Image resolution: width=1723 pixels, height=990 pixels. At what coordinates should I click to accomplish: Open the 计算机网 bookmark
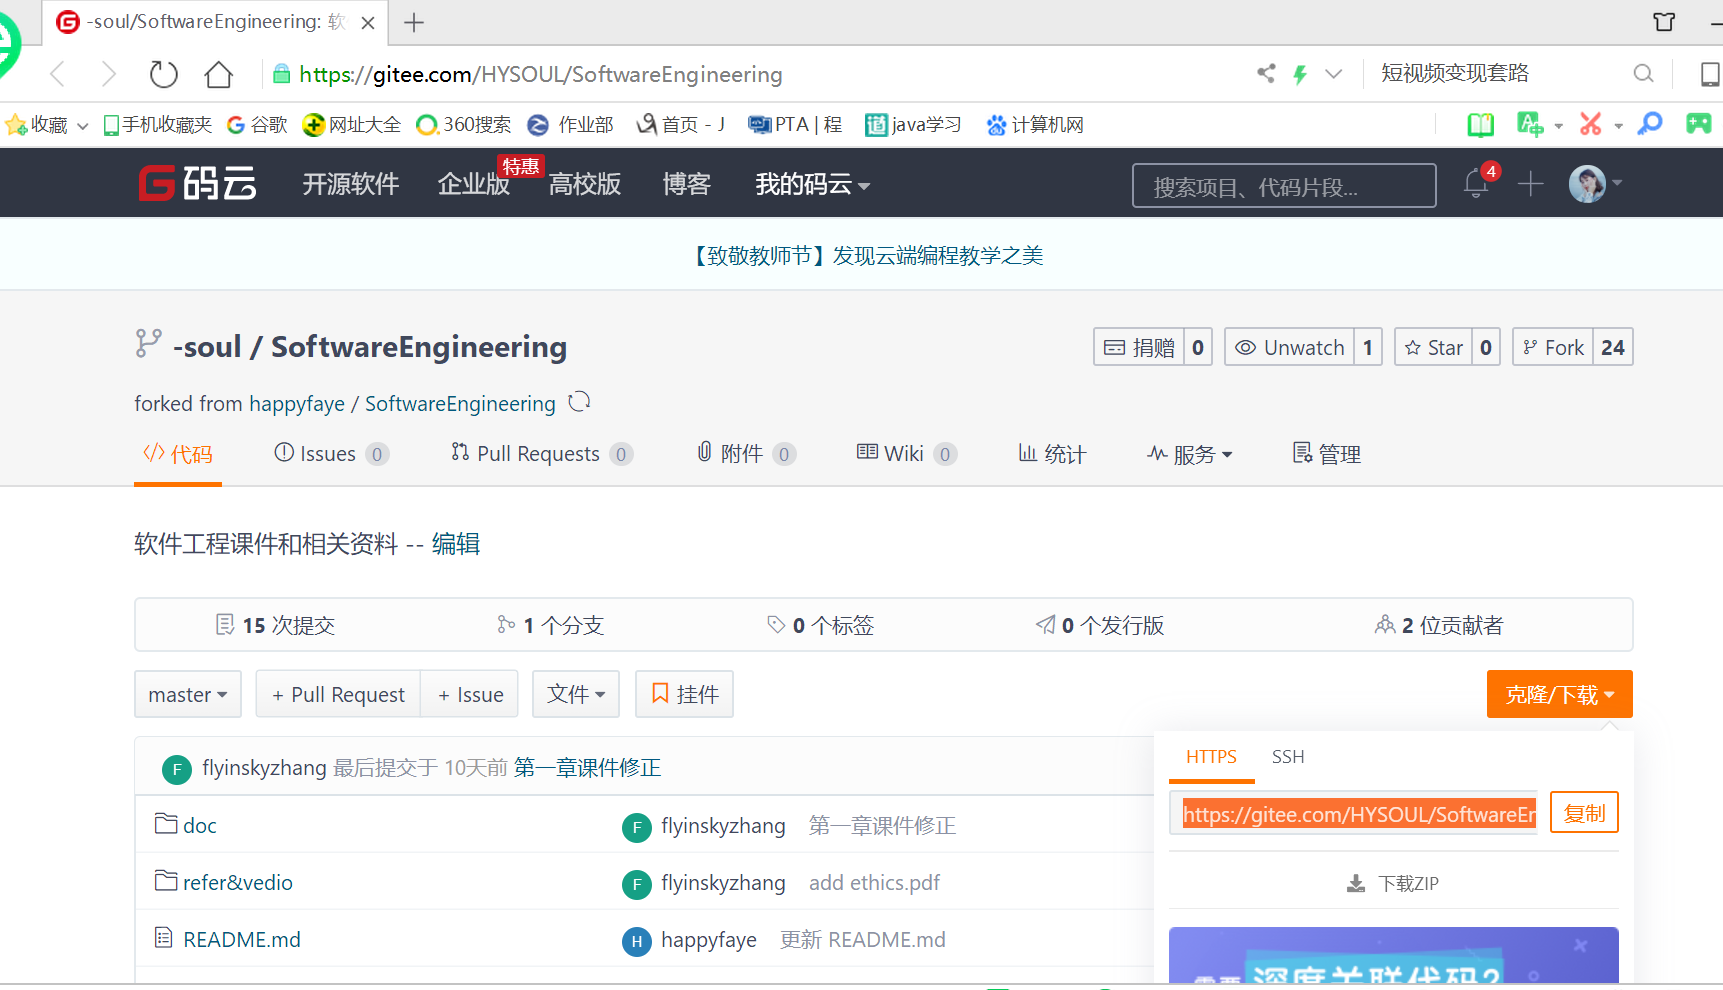click(1035, 125)
